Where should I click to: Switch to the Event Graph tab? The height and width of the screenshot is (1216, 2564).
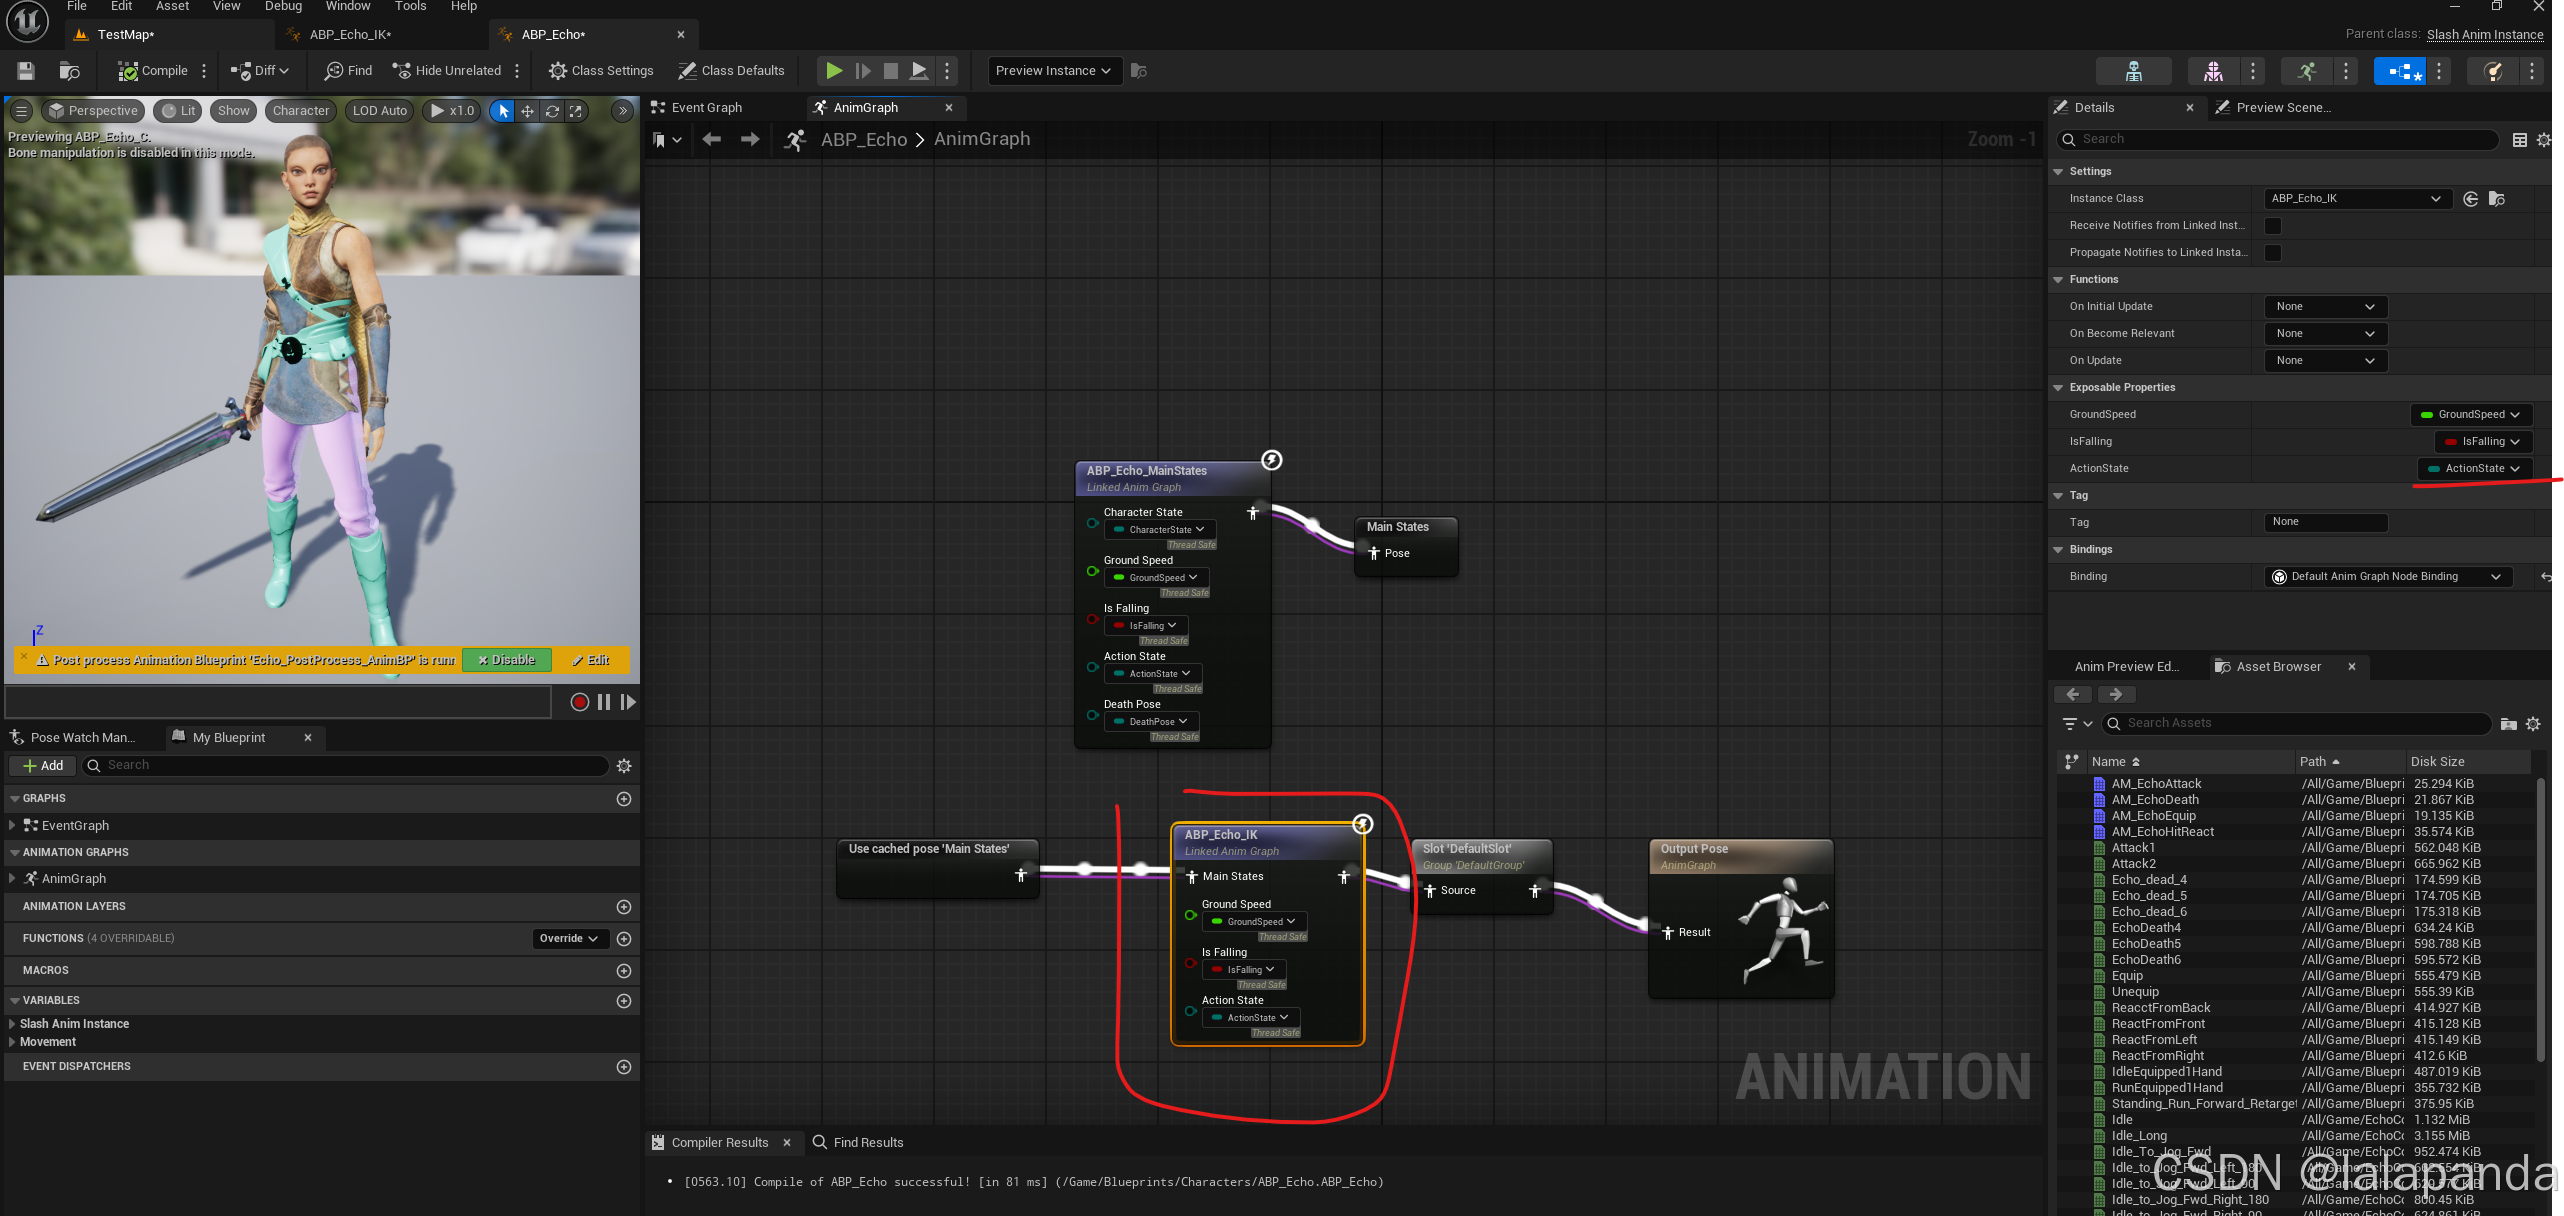(706, 108)
